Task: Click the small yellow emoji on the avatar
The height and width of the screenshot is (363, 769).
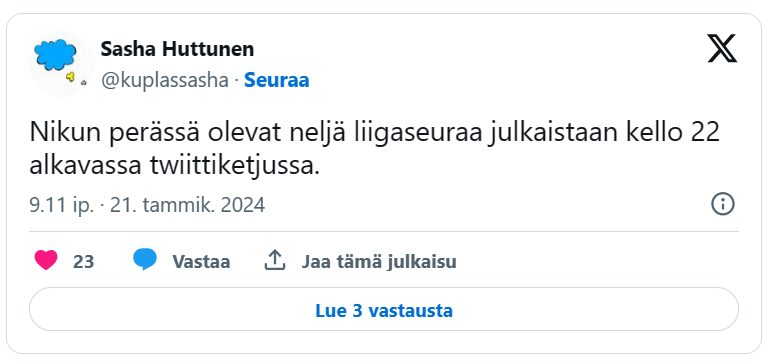Action: point(71,76)
